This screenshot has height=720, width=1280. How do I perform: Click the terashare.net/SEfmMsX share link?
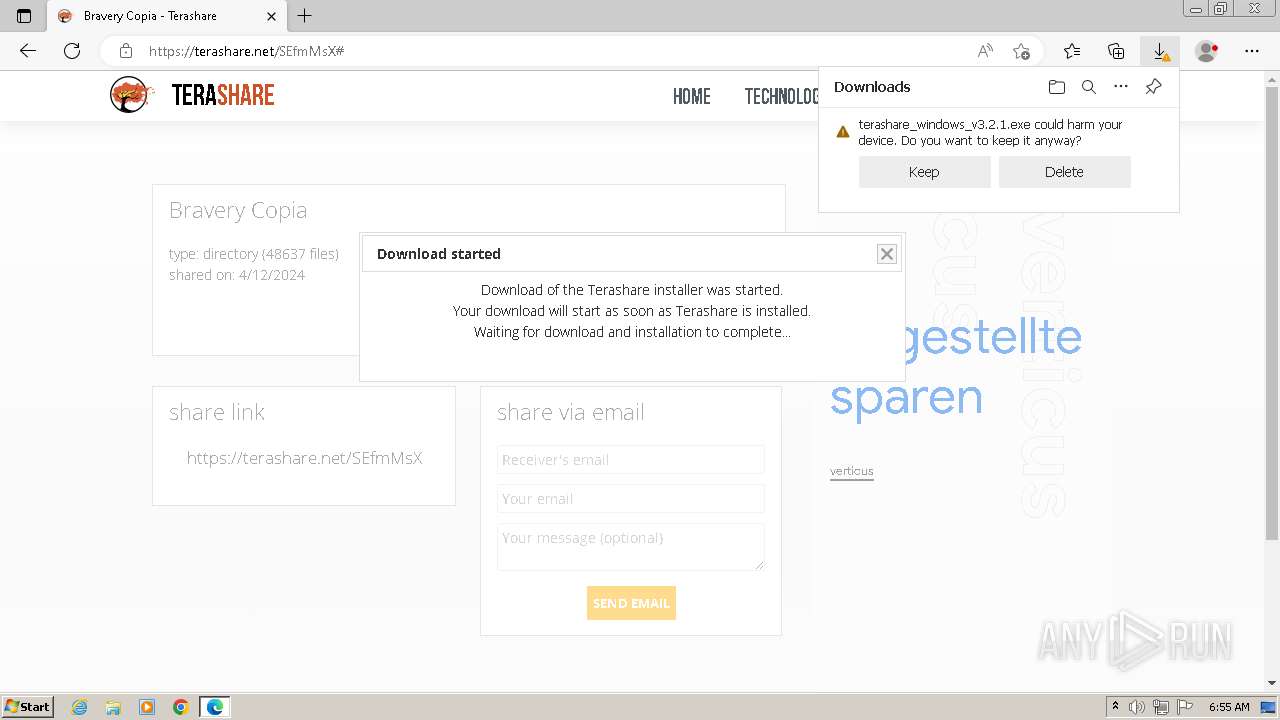[x=304, y=458]
